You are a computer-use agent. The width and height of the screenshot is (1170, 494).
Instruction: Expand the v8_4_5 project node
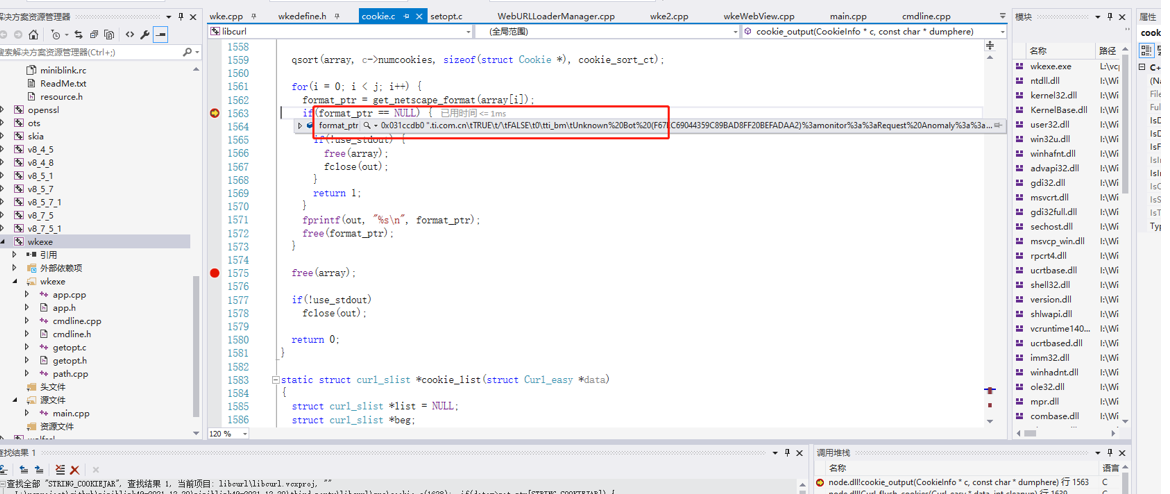[3, 150]
